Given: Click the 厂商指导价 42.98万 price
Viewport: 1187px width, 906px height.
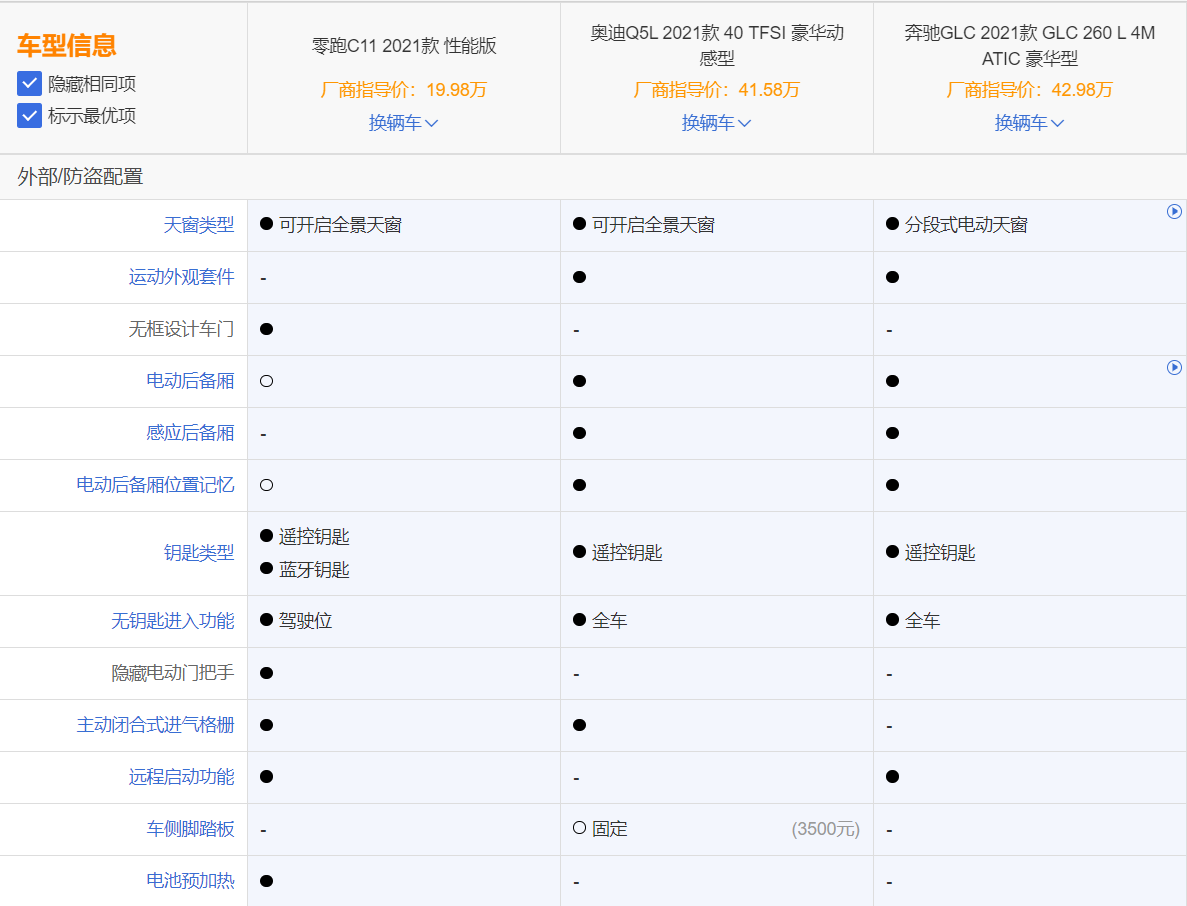Looking at the screenshot, I should [x=1030, y=90].
